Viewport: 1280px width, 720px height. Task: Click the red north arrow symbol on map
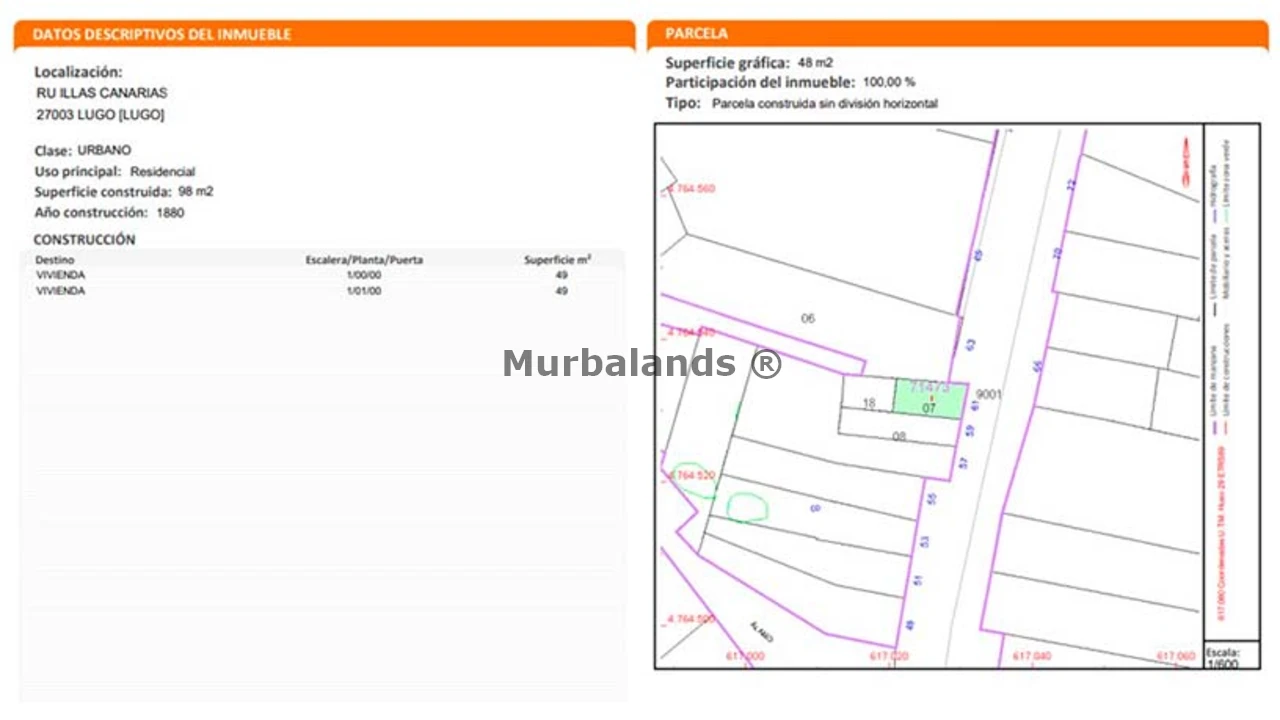pos(1185,162)
